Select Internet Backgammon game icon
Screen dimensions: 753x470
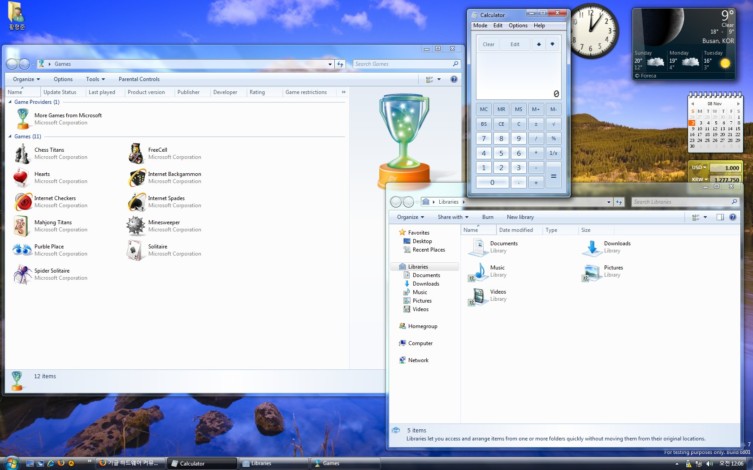[x=137, y=178]
